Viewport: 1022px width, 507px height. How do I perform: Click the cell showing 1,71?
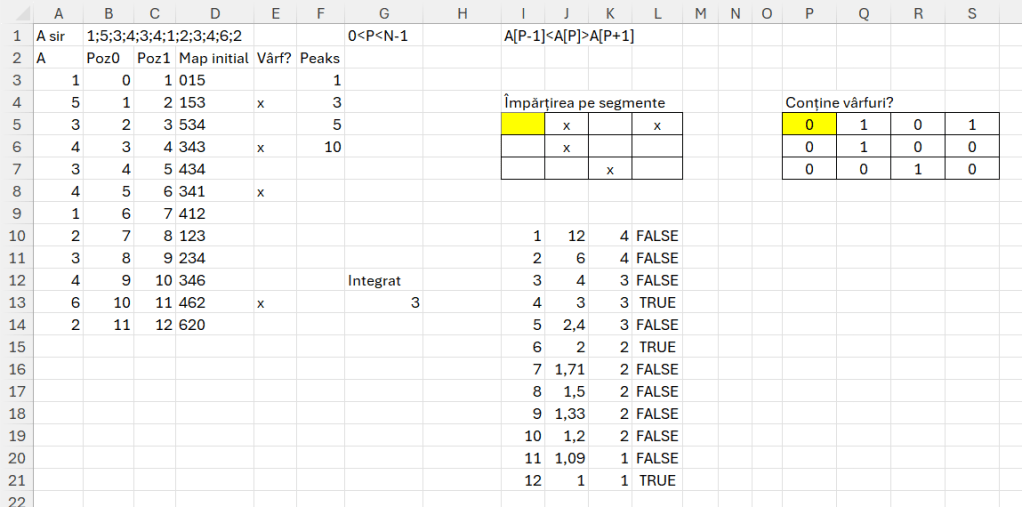tap(567, 369)
